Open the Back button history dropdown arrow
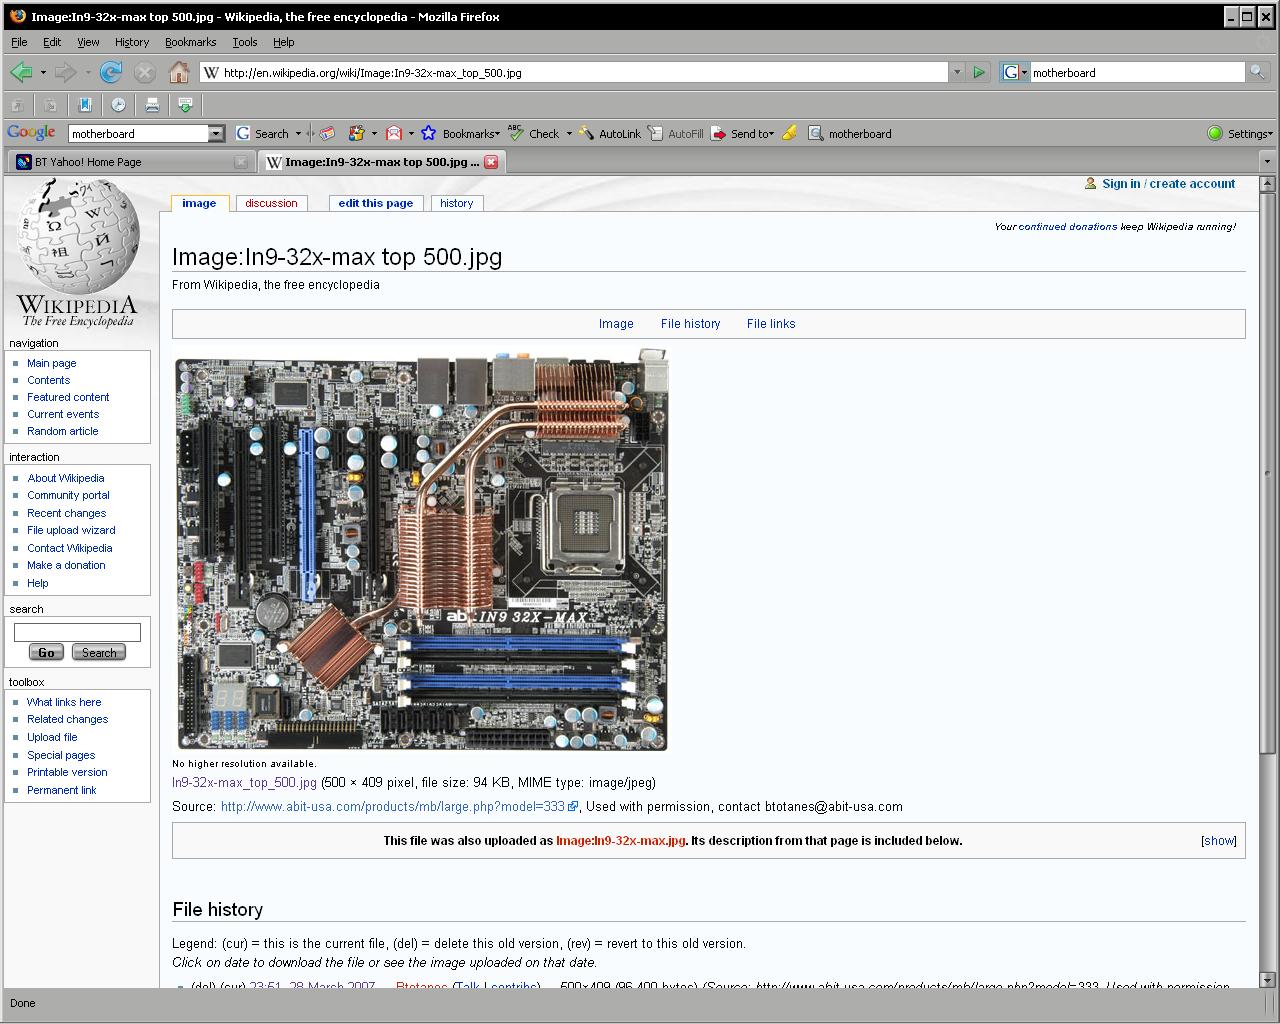Screen dimensions: 1280x1024 click(43, 72)
